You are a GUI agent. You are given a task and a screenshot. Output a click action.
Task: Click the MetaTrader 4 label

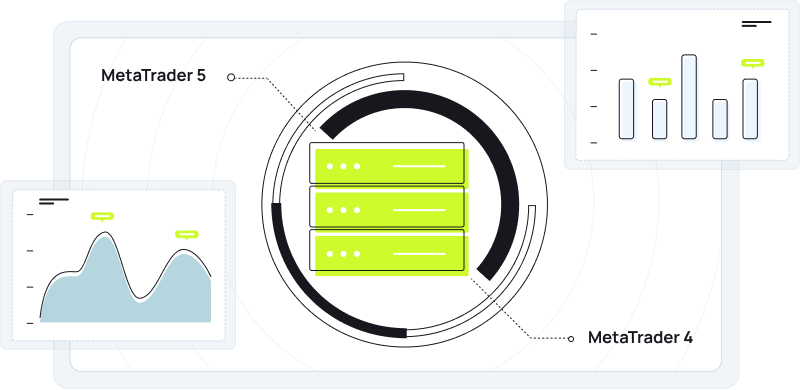pyautogui.click(x=640, y=337)
